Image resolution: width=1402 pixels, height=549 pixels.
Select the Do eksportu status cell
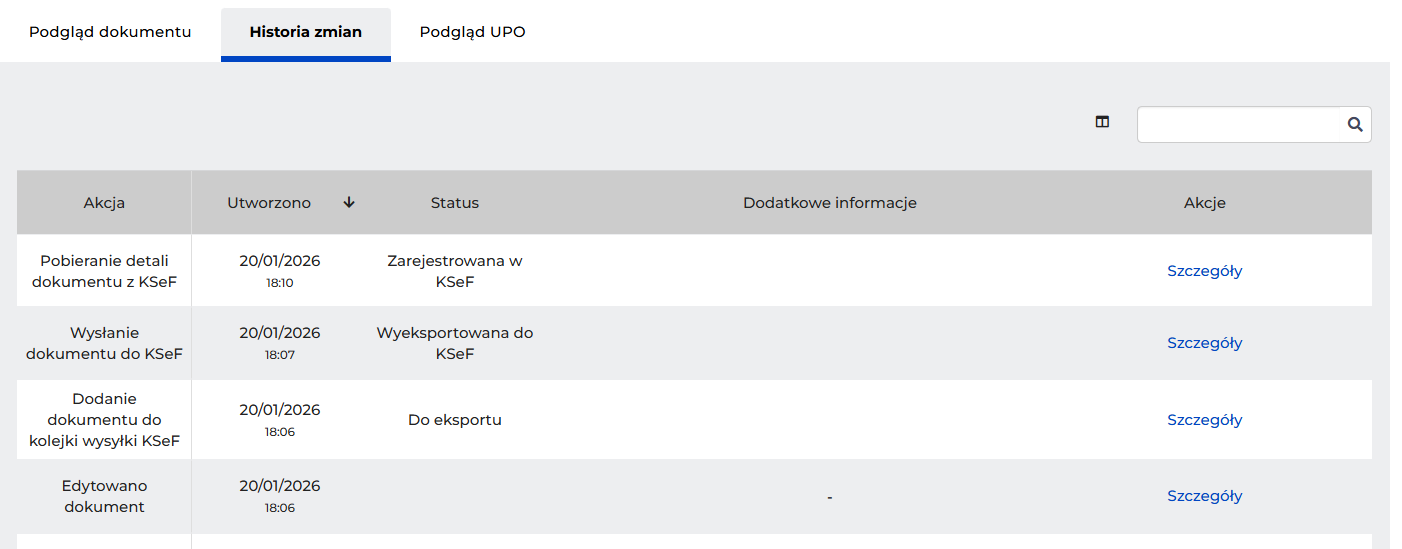[455, 420]
